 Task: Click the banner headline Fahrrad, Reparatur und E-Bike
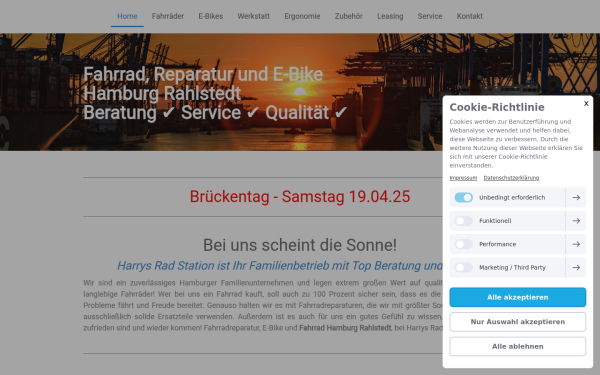203,74
